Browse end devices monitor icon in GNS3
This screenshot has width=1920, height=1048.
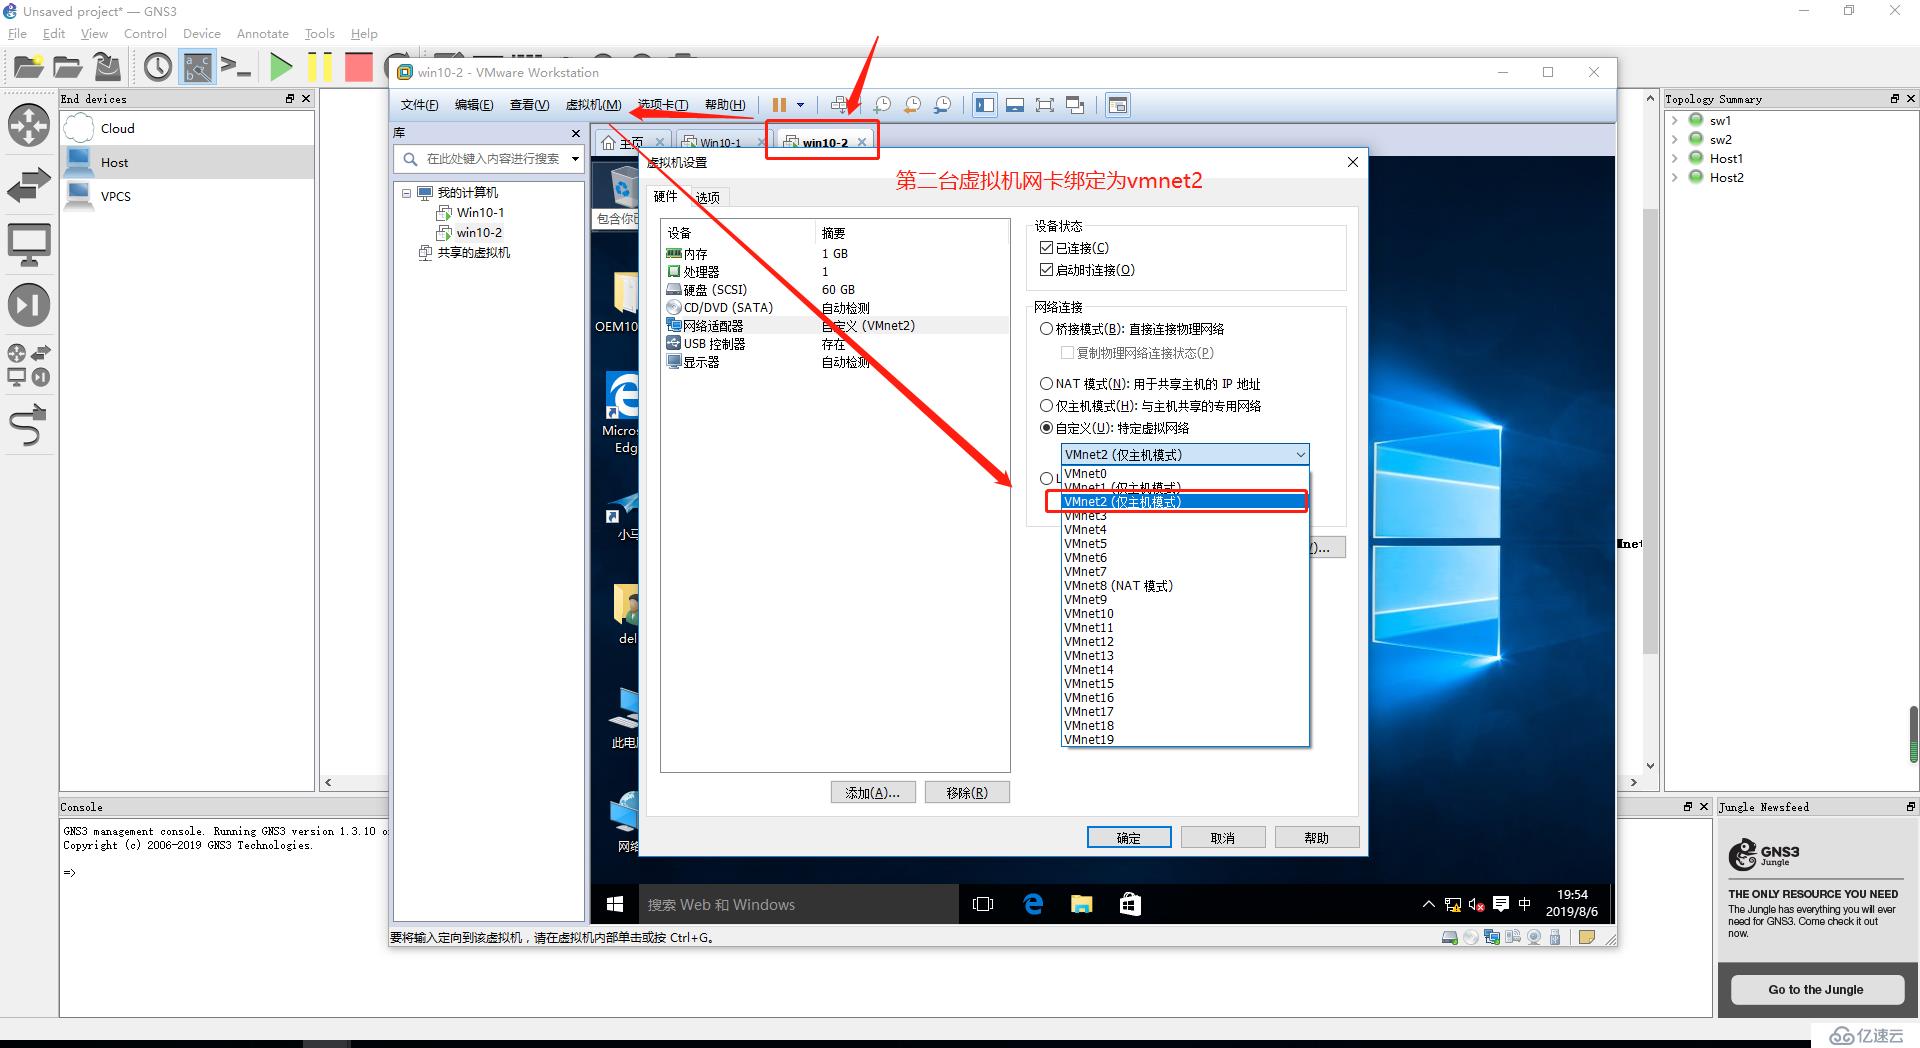[x=29, y=245]
